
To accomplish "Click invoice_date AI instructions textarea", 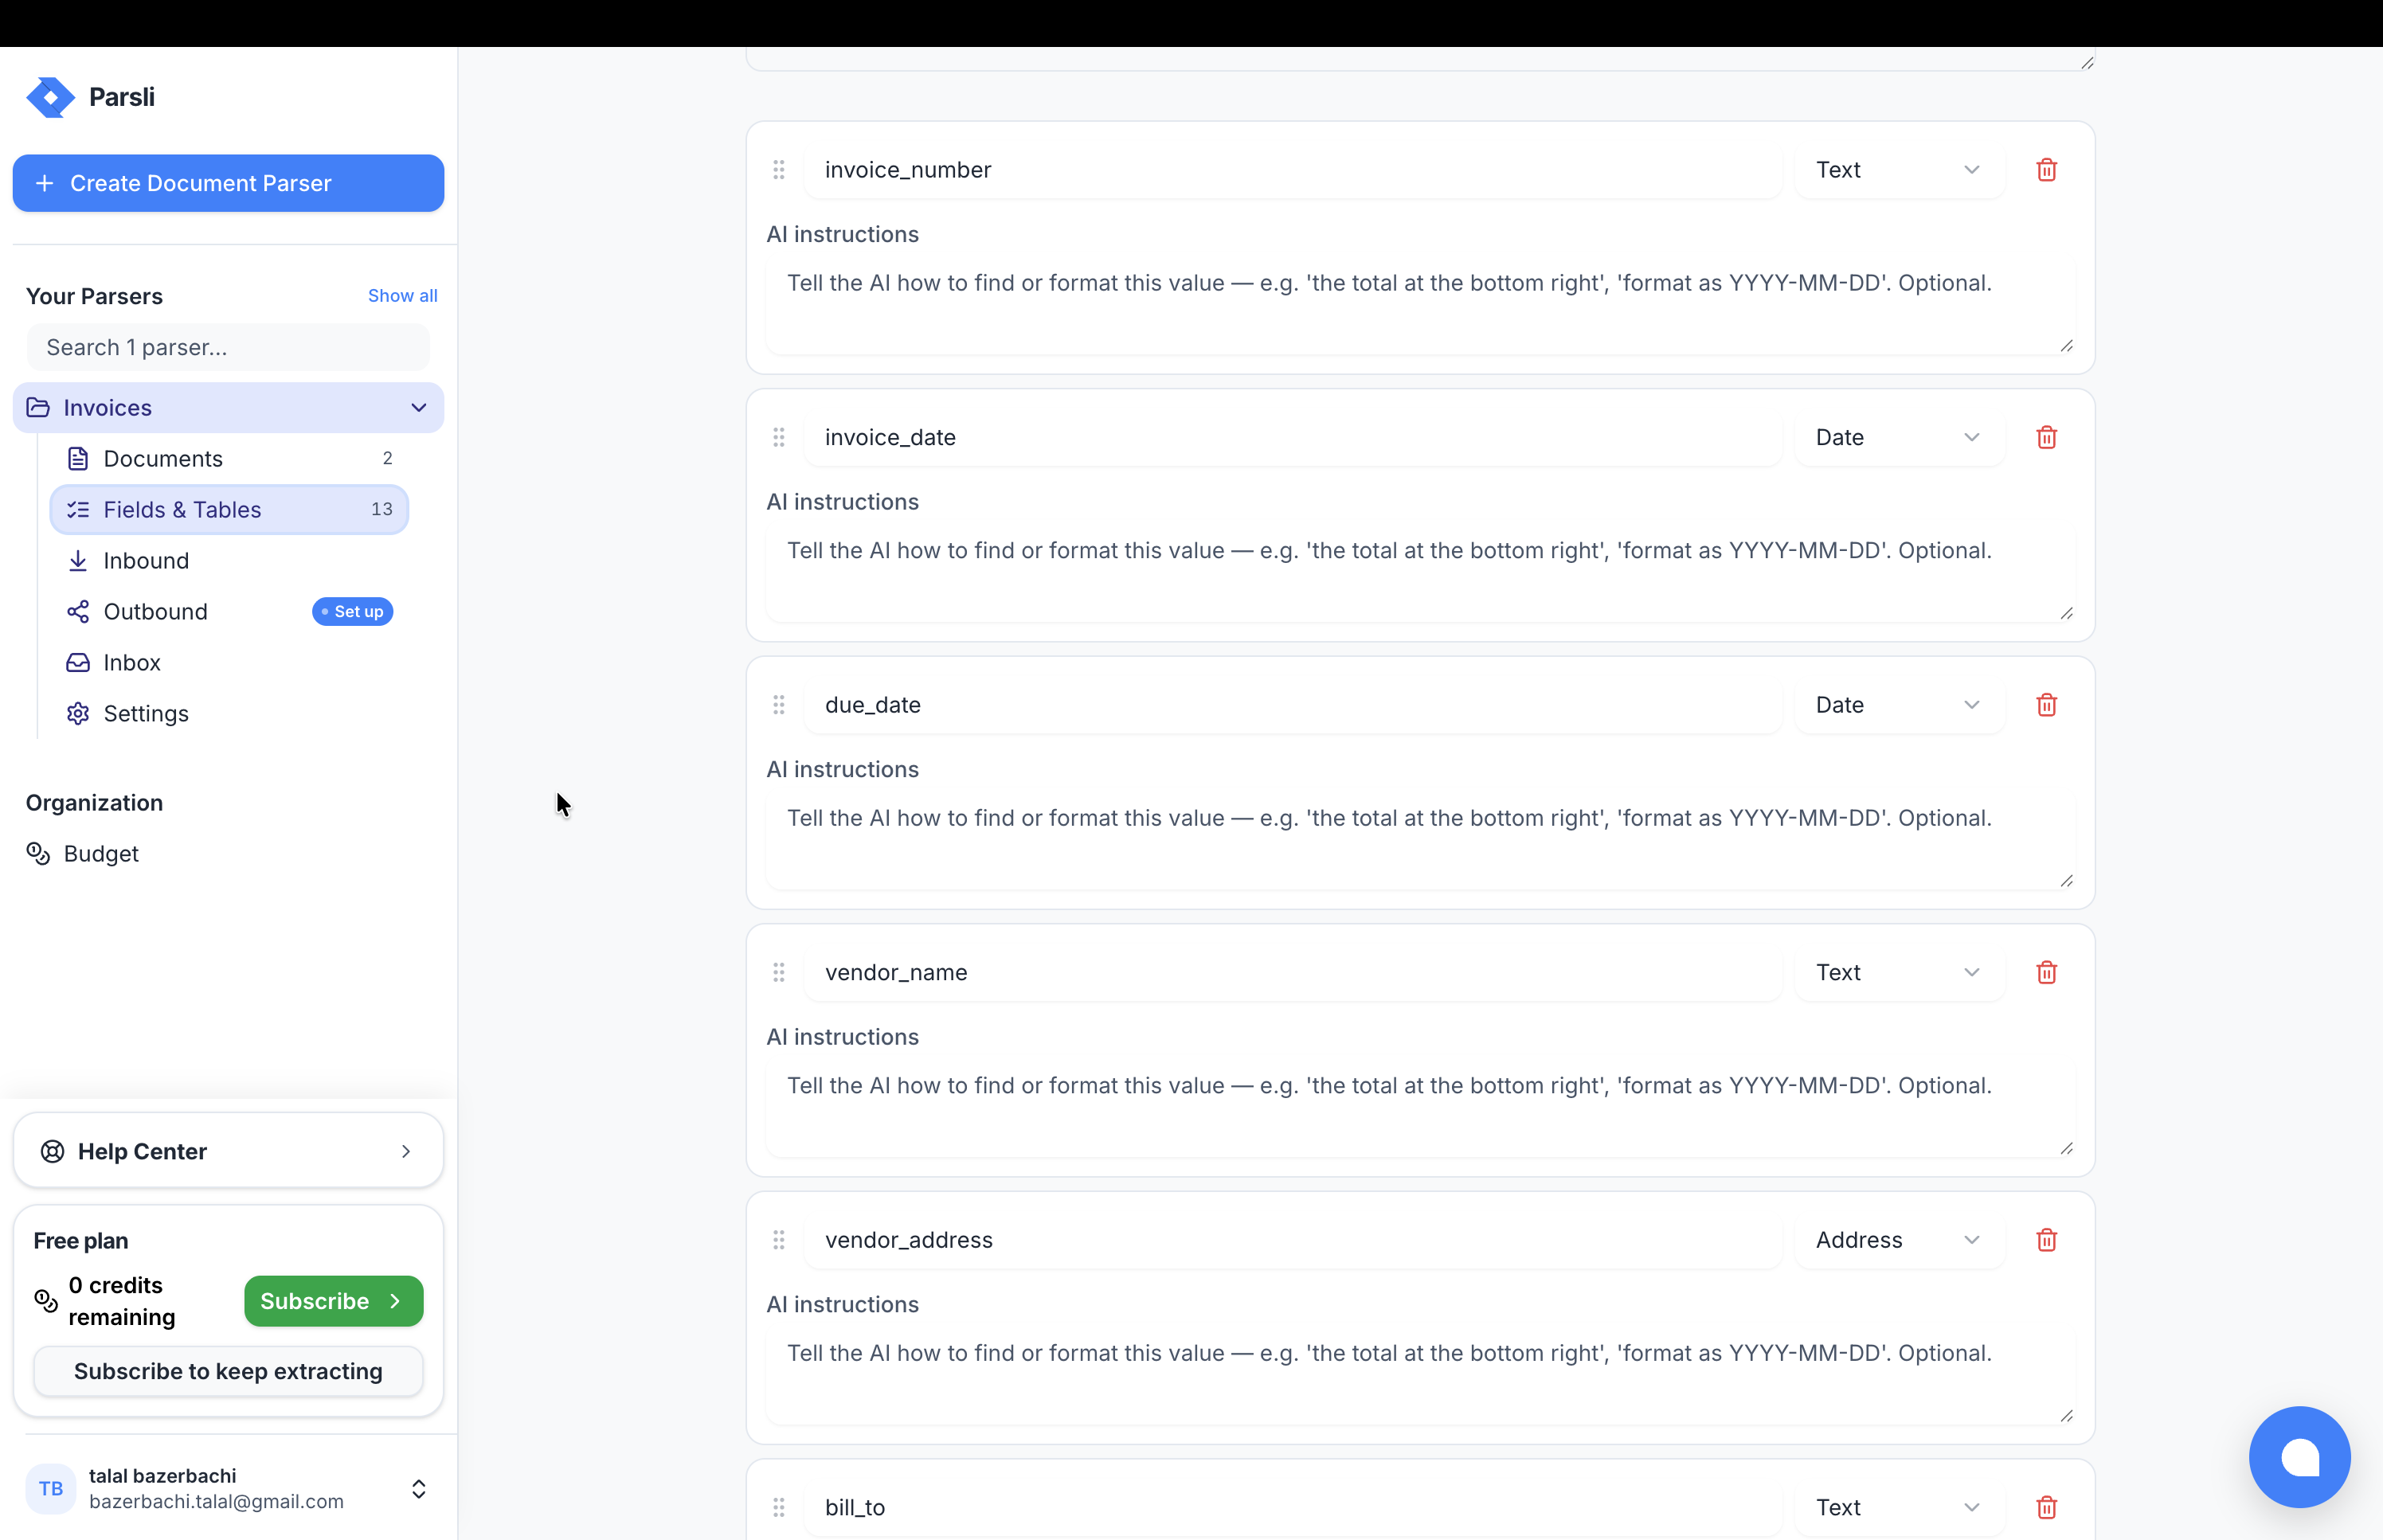I will tap(1420, 574).
